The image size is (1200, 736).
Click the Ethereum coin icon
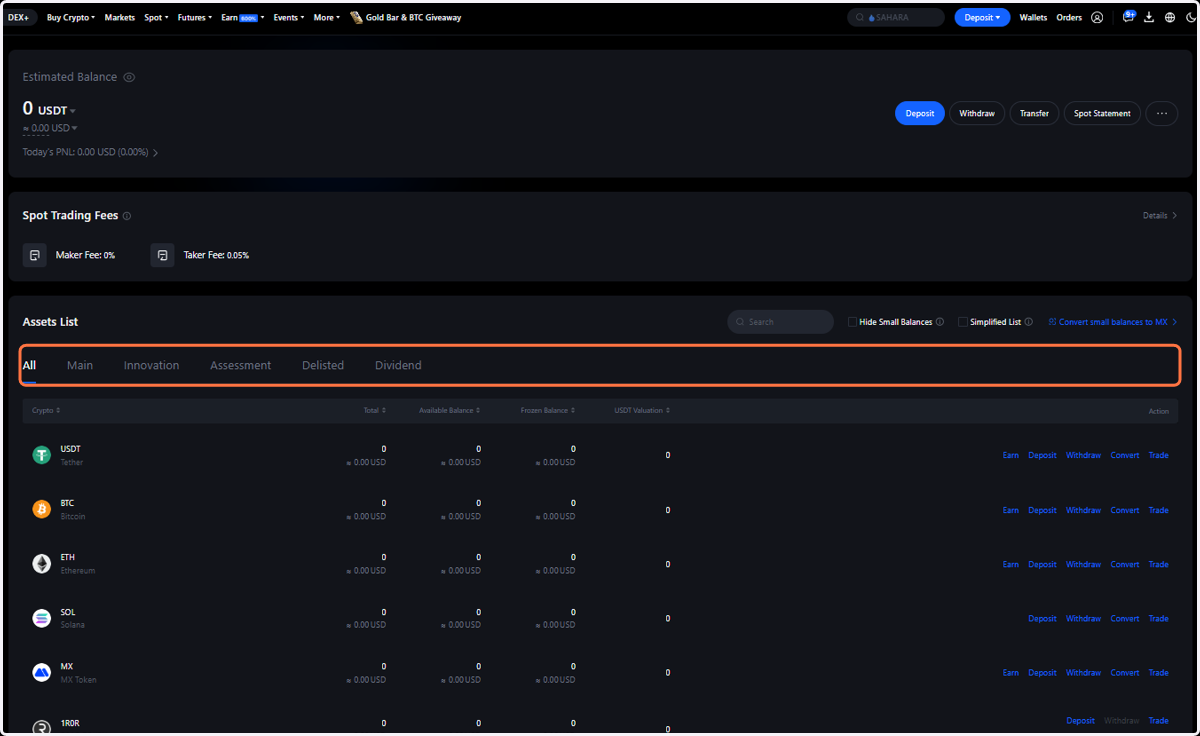[x=41, y=564]
